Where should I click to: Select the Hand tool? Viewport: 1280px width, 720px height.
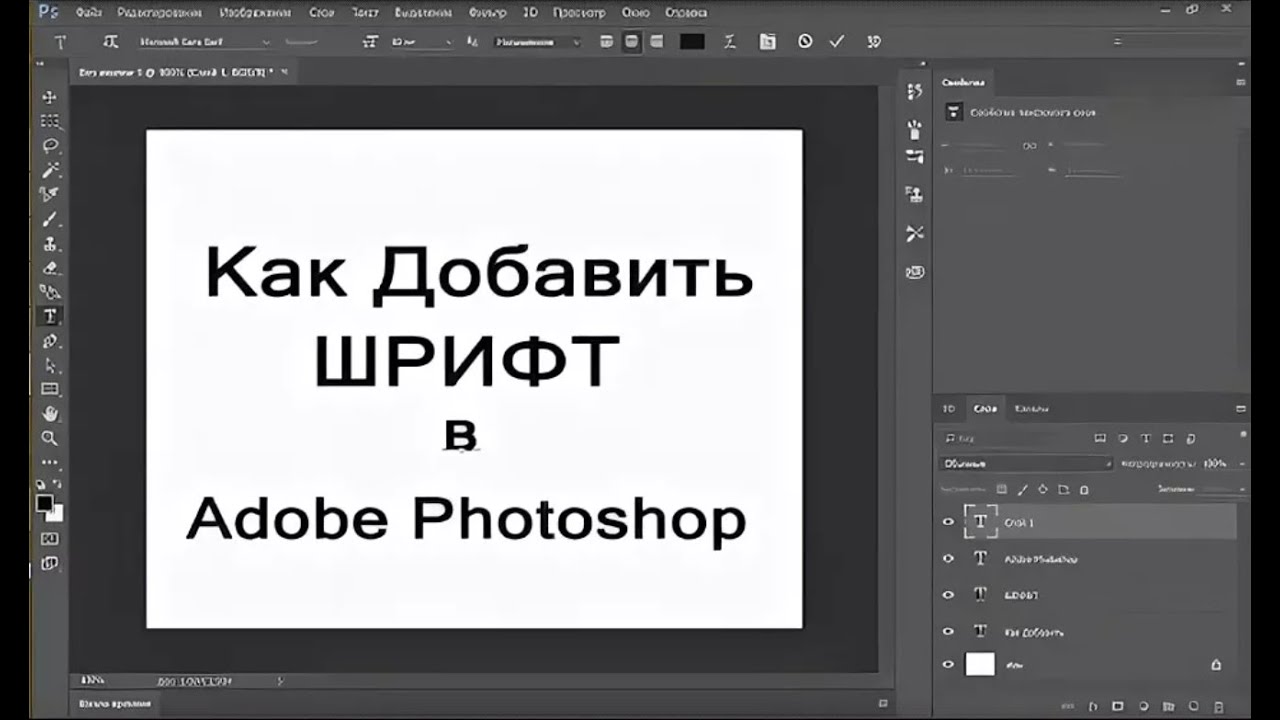pos(49,413)
